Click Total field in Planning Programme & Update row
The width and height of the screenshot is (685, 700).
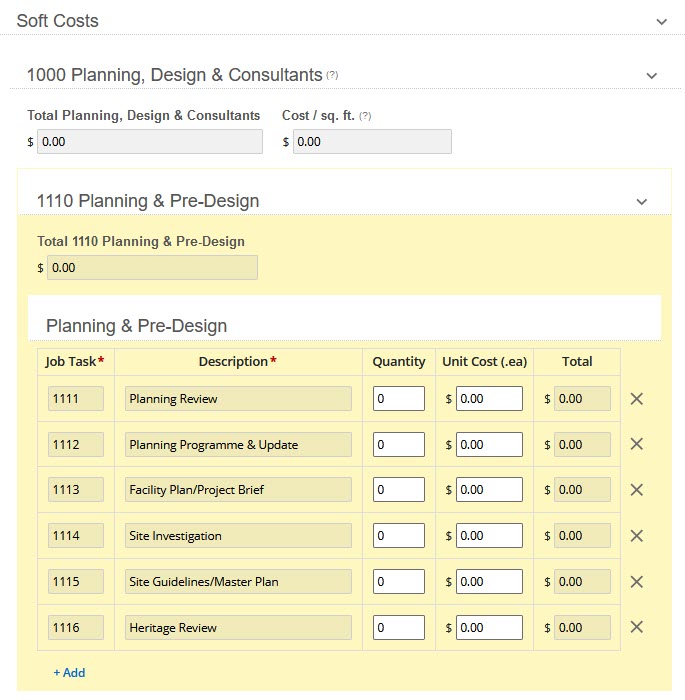click(582, 445)
